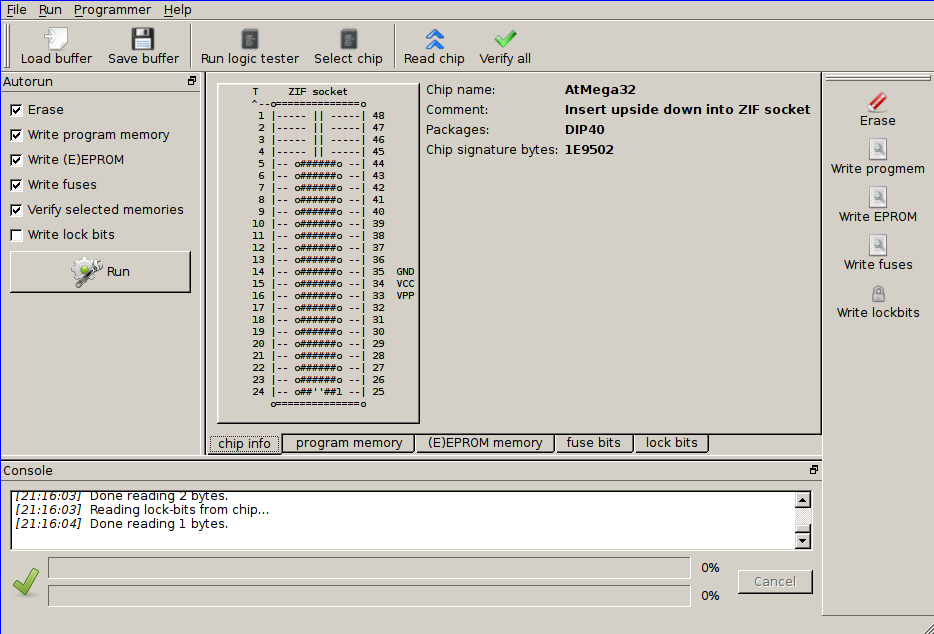Click console line 'Reading lock-bits from chip...'
Screen dimensions: 934x634
click(x=179, y=510)
